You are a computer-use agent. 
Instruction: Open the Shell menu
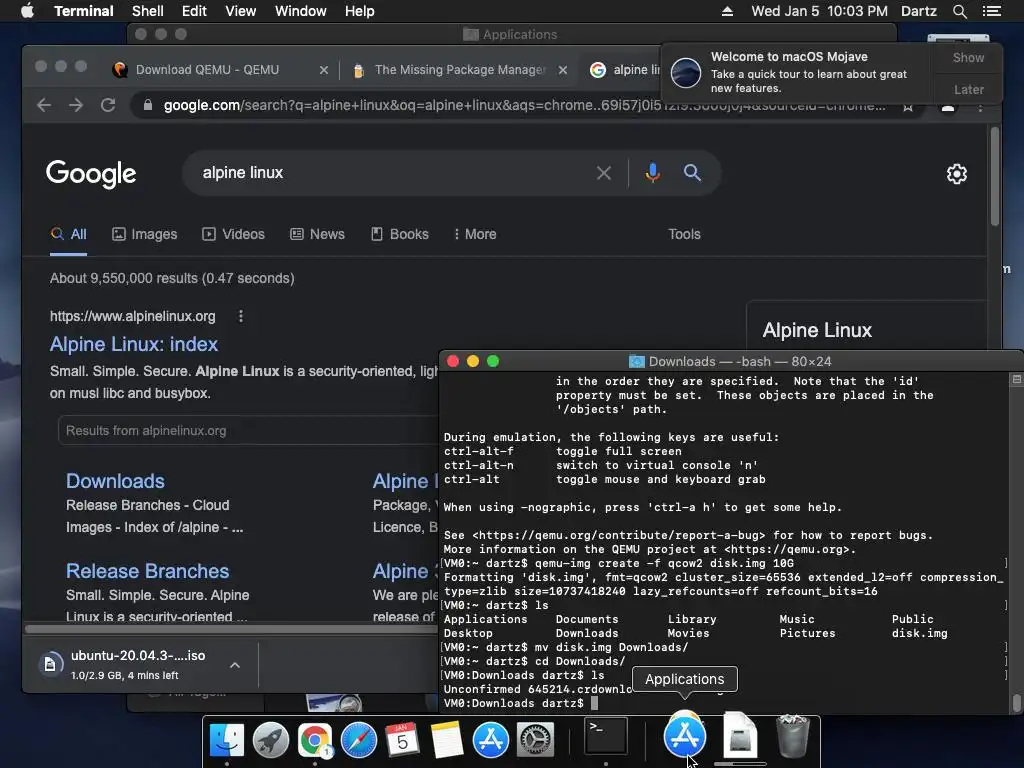pyautogui.click(x=148, y=11)
